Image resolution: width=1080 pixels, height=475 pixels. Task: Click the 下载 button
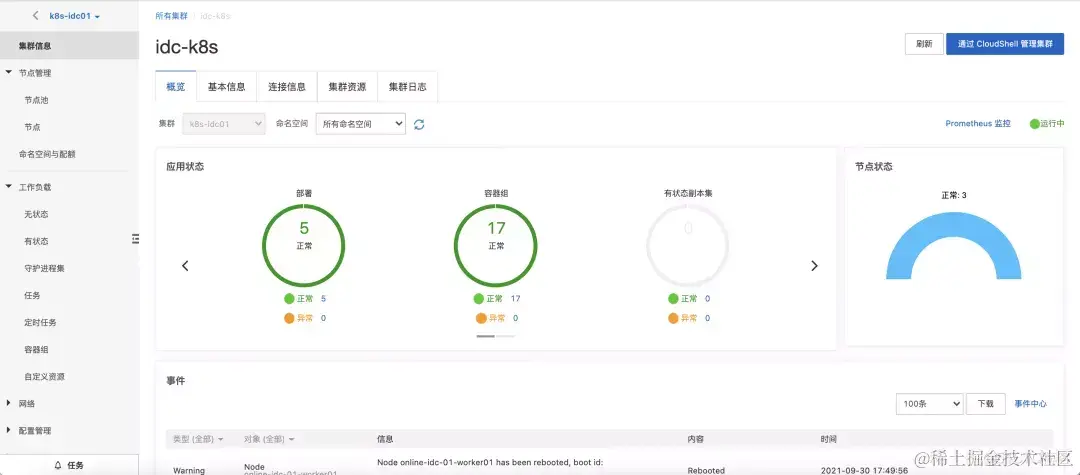click(986, 404)
